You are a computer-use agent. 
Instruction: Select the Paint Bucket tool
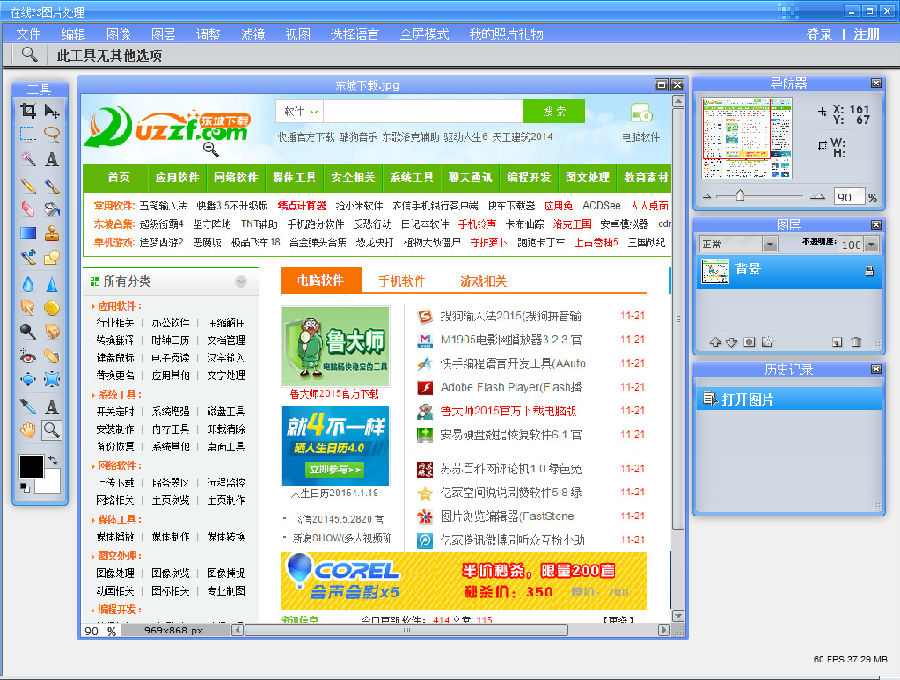coord(52,209)
